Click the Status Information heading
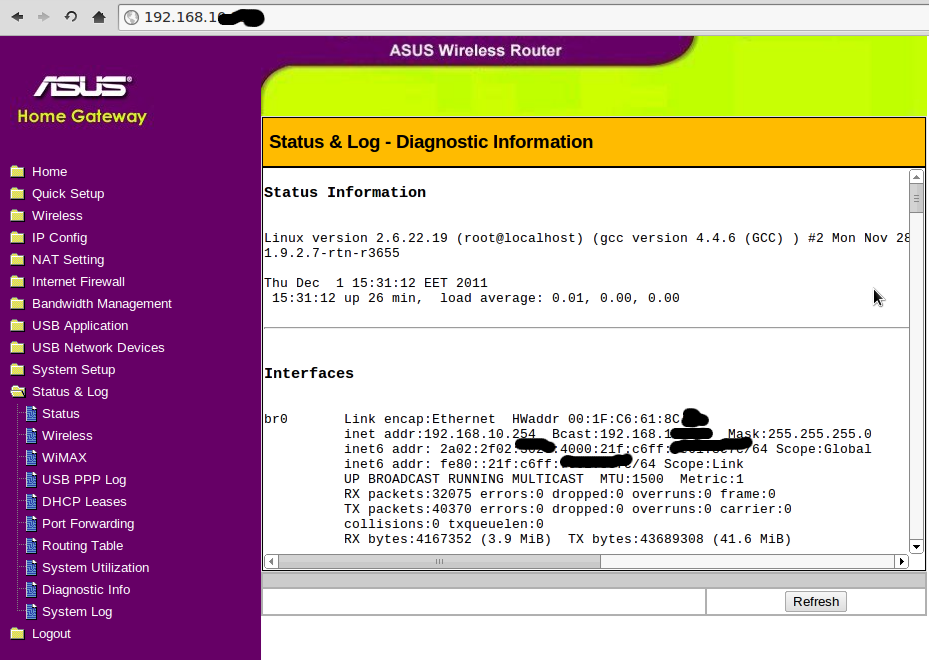Viewport: 929px width, 660px height. [345, 193]
